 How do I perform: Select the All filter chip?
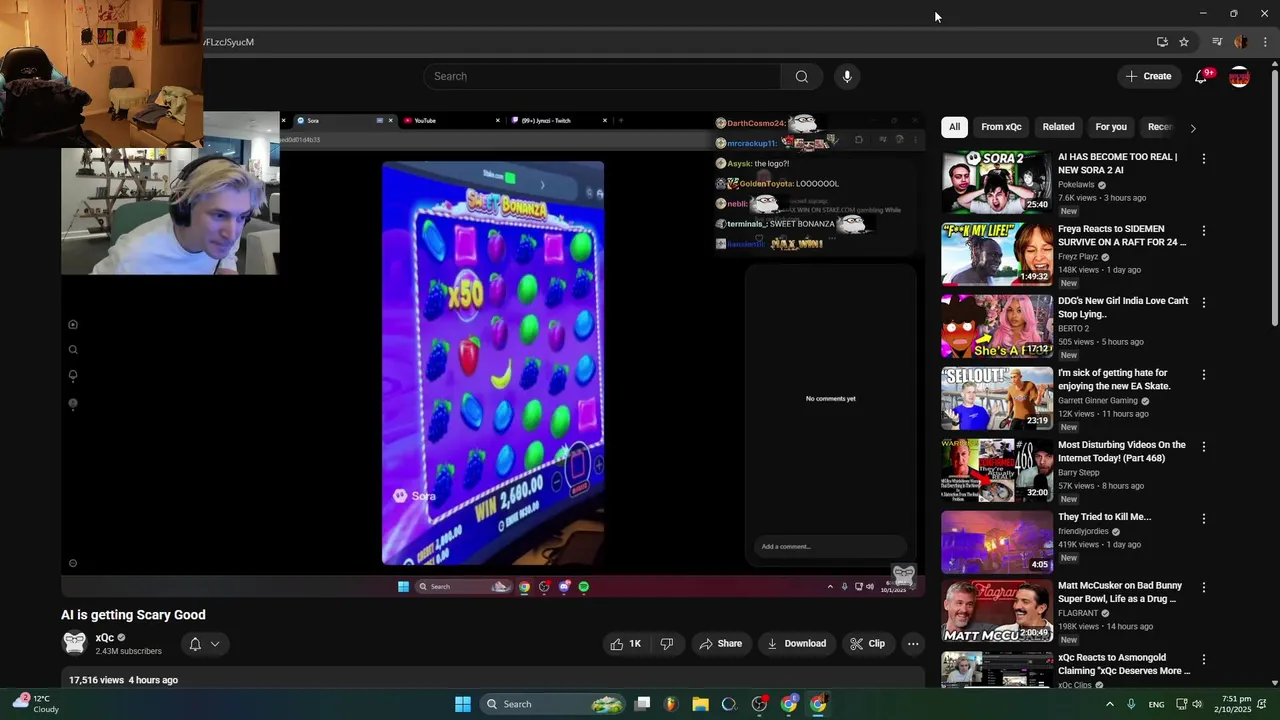954,127
